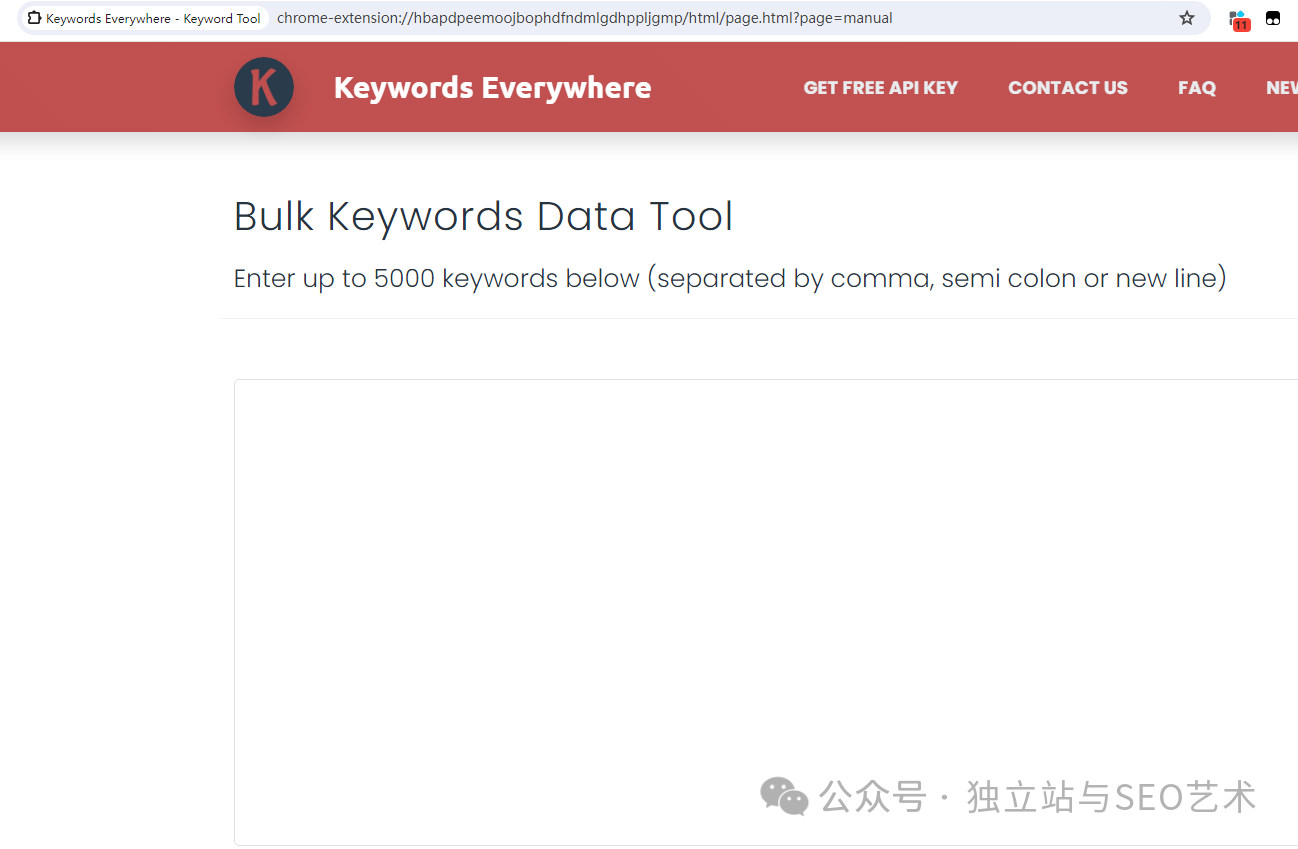The image size is (1298, 849).
Task: Click the Bulk Keywords Data Tool heading
Action: click(483, 217)
